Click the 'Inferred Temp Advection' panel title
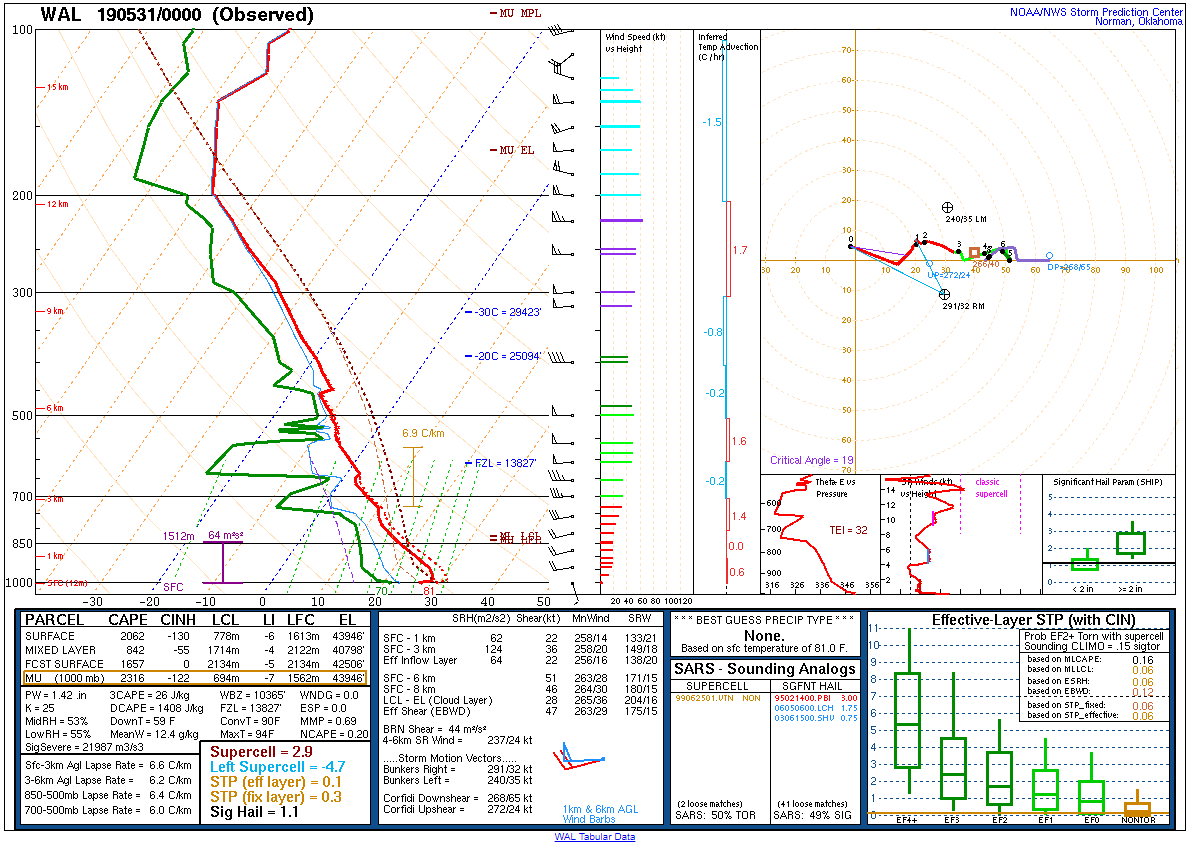Image resolution: width=1192 pixels, height=845 pixels. (728, 46)
